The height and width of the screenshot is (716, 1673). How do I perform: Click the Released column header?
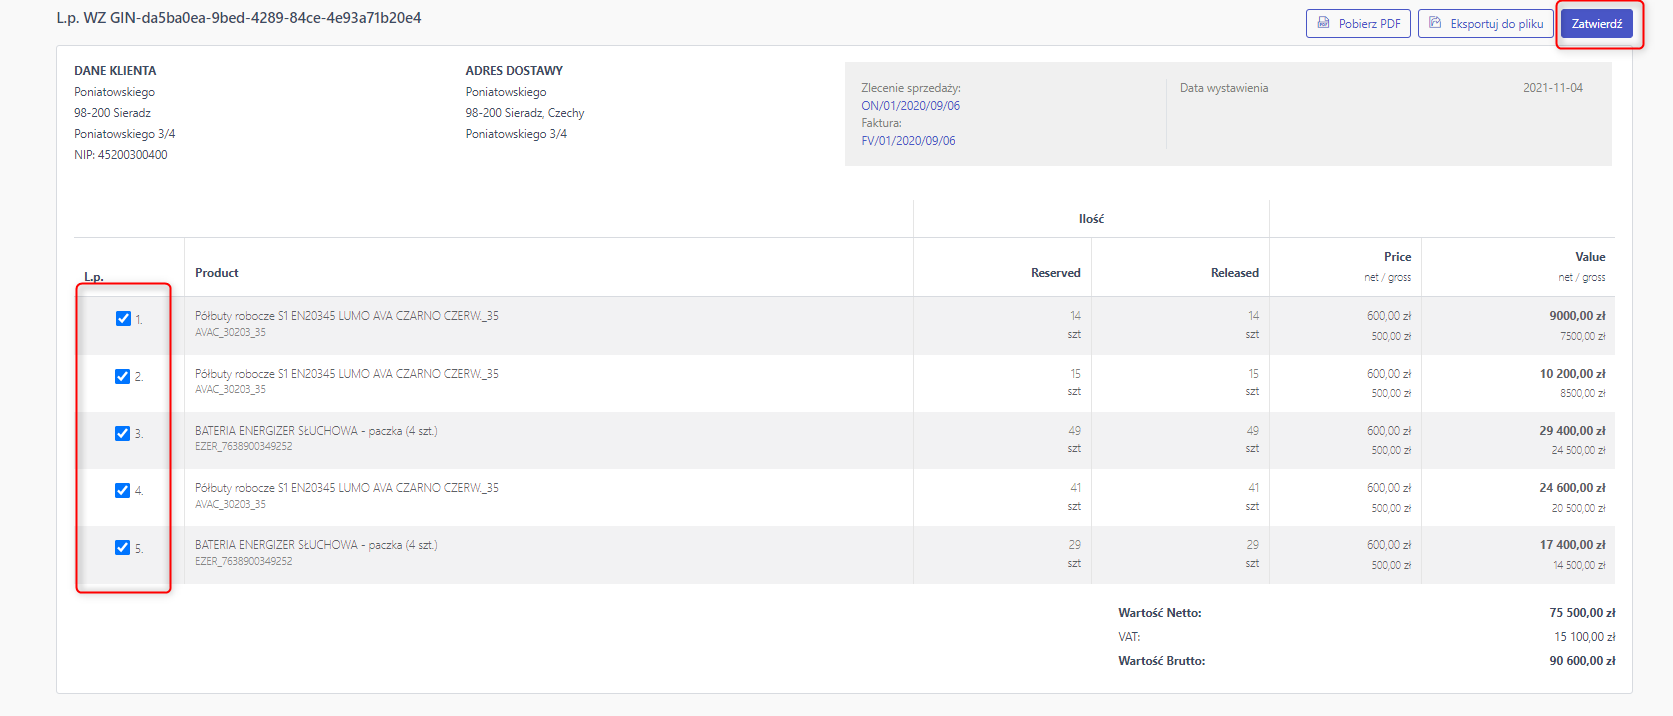(1235, 273)
